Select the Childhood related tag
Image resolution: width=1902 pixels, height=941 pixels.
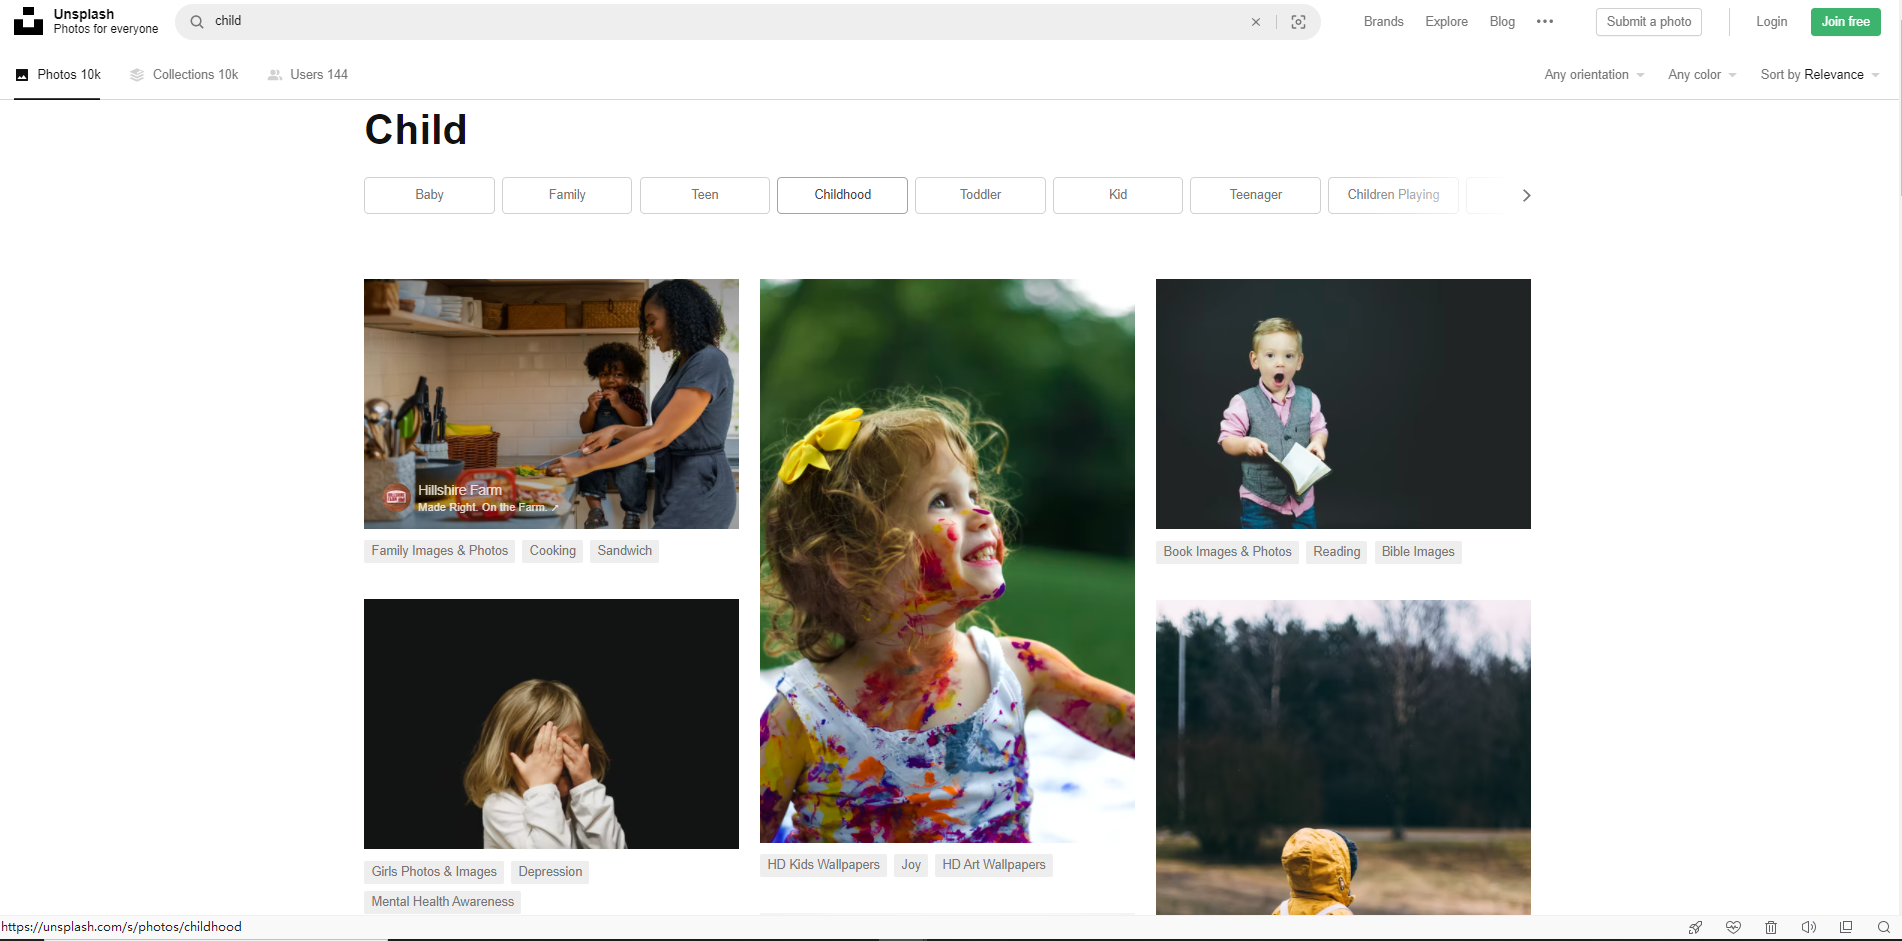[842, 195]
